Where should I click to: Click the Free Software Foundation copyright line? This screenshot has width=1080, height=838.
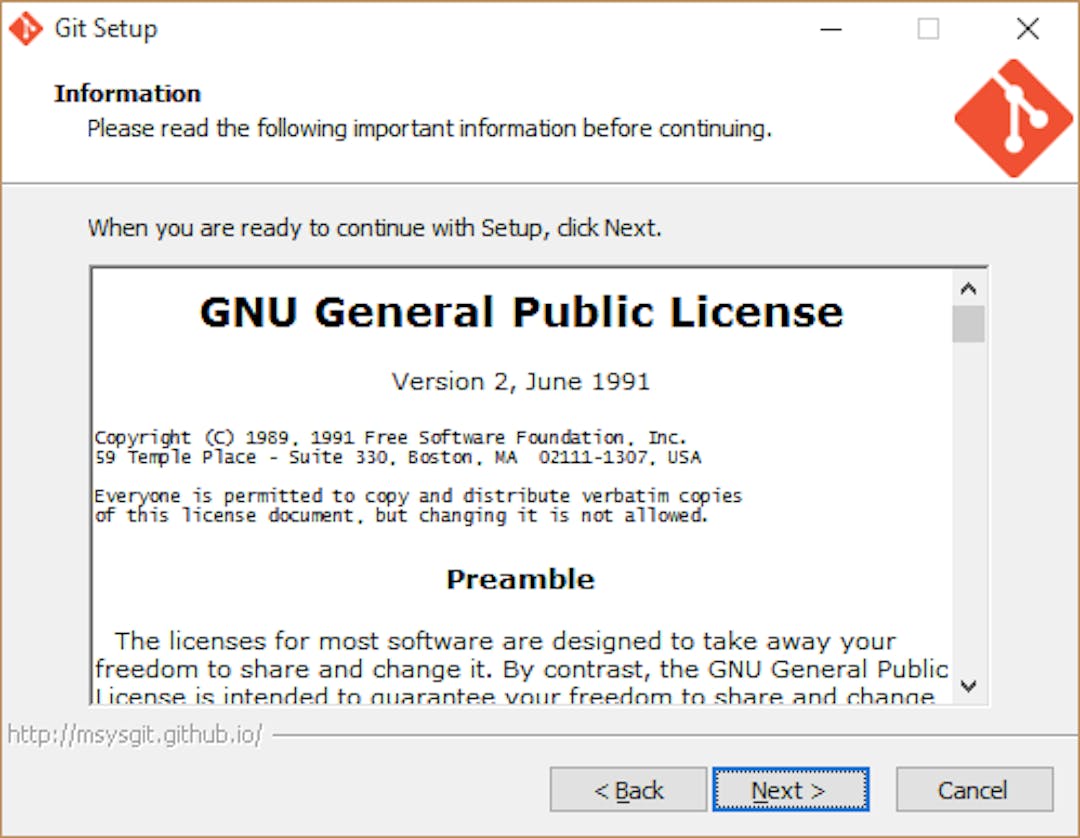click(391, 437)
